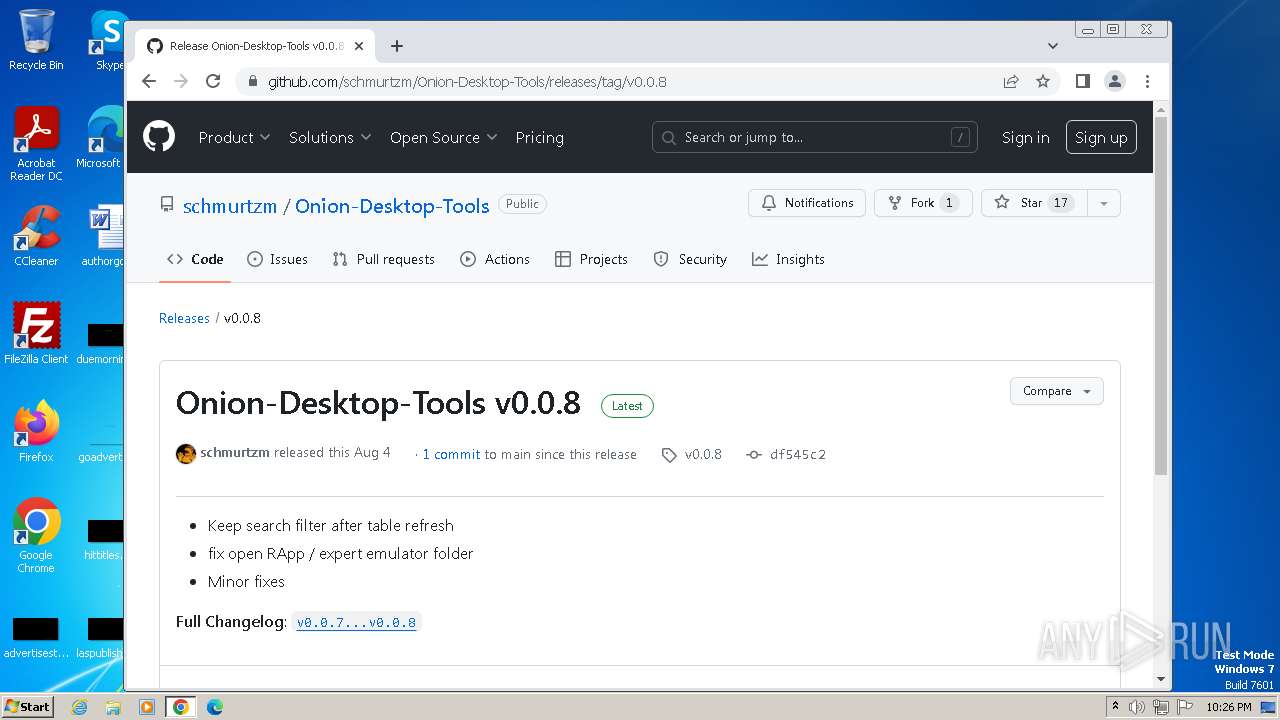Click schmurtzm author name in release
The image size is (1280, 720).
tap(235, 453)
